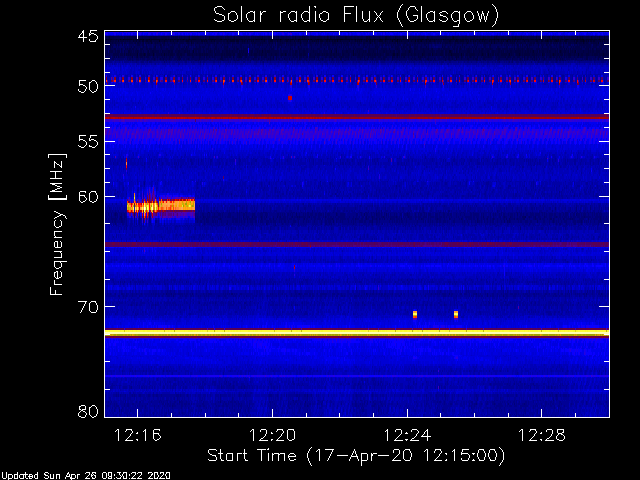Click the 60 frequency tick label
The width and height of the screenshot is (640, 480).
(x=88, y=197)
